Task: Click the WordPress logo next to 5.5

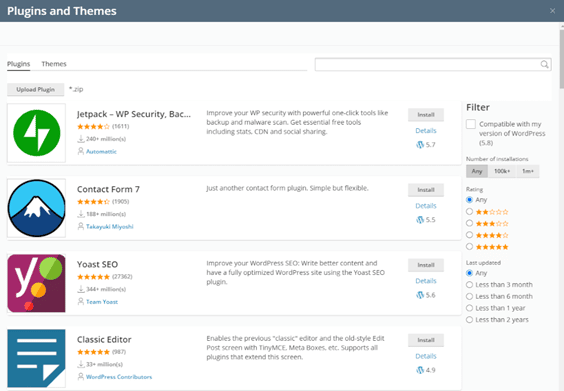Action: (x=420, y=220)
